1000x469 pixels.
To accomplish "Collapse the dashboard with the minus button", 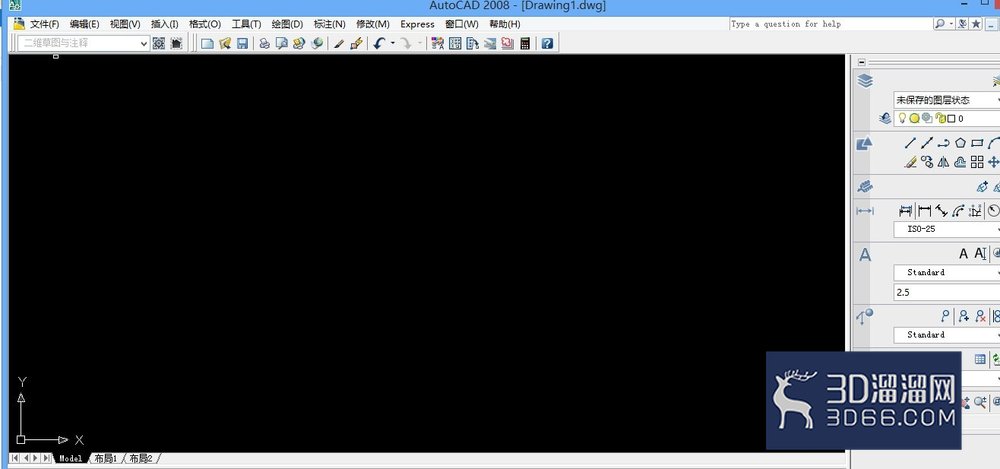I will click(862, 62).
